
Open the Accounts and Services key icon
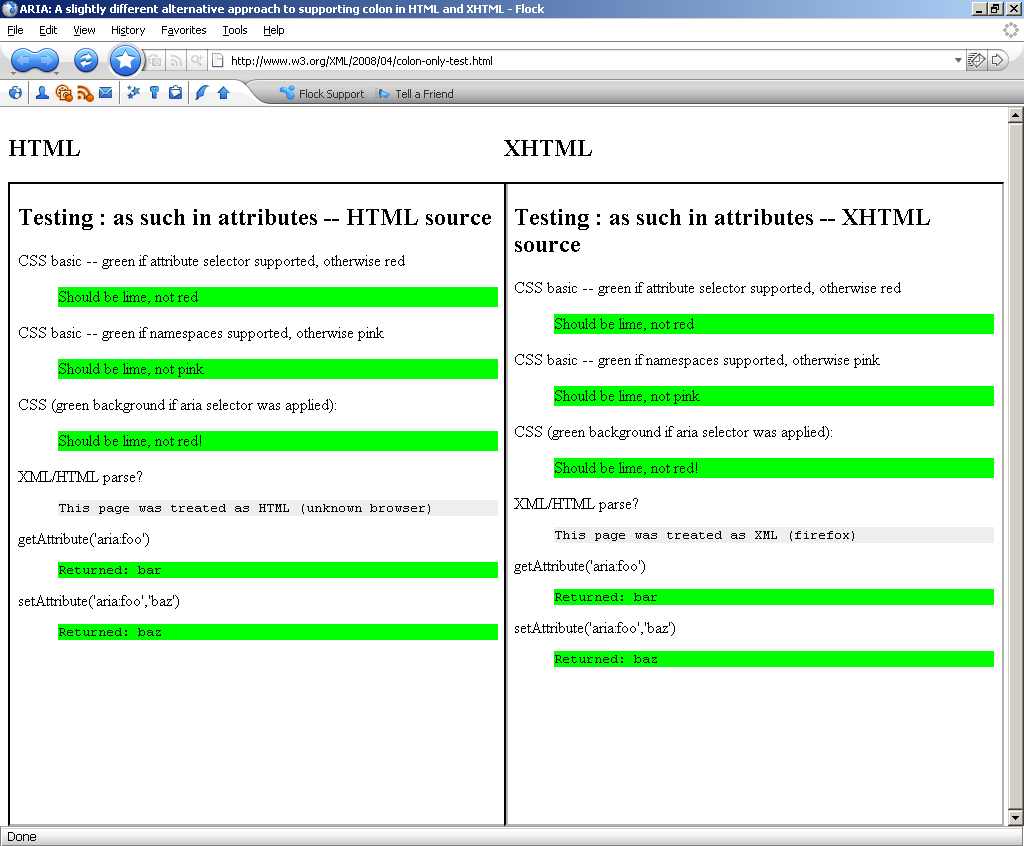[x=154, y=93]
